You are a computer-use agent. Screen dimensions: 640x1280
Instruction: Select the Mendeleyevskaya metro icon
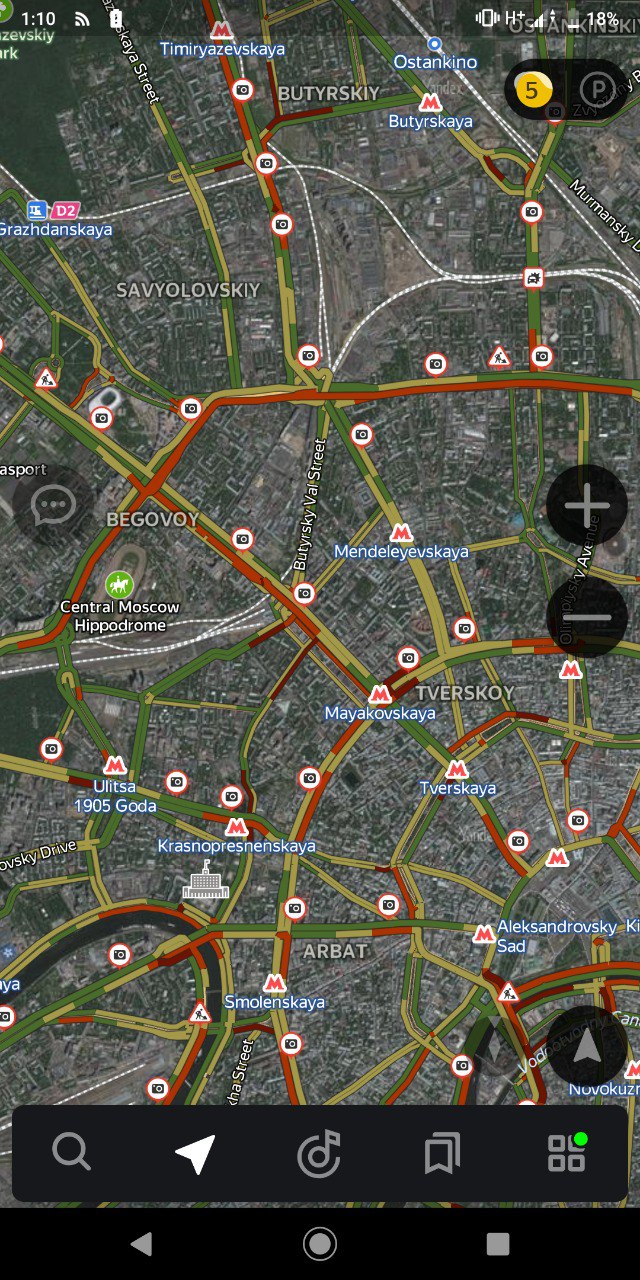point(401,533)
